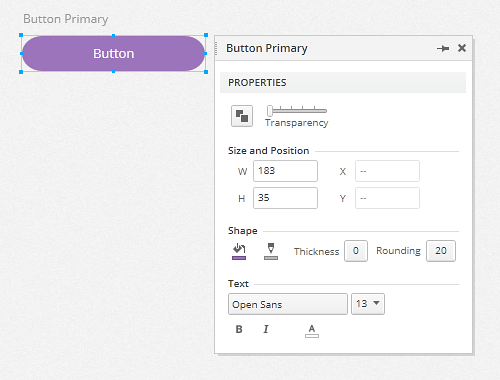Viewport: 500px width, 380px height.
Task: Click the Button Primary panel title
Action: coord(267,48)
